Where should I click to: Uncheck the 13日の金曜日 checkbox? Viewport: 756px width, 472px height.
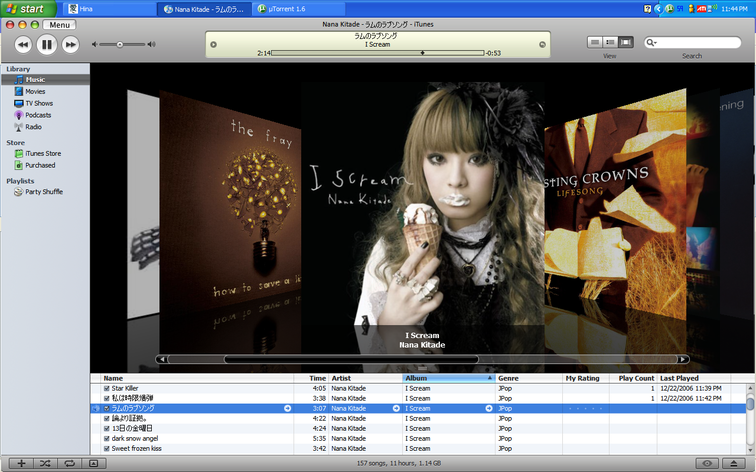click(x=107, y=429)
